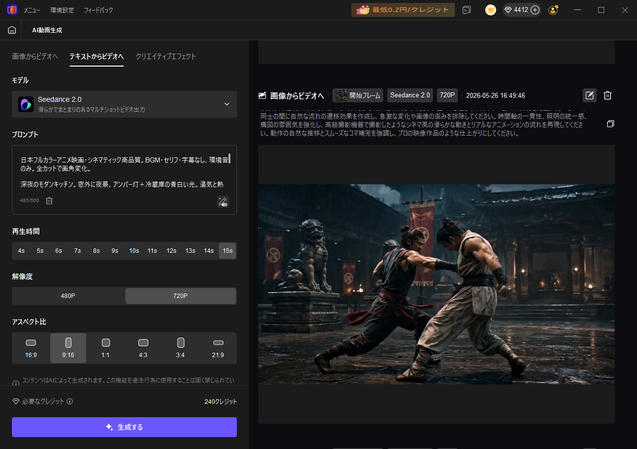The width and height of the screenshot is (637, 449).
Task: Open 環境設定 settings menu
Action: coord(62,10)
